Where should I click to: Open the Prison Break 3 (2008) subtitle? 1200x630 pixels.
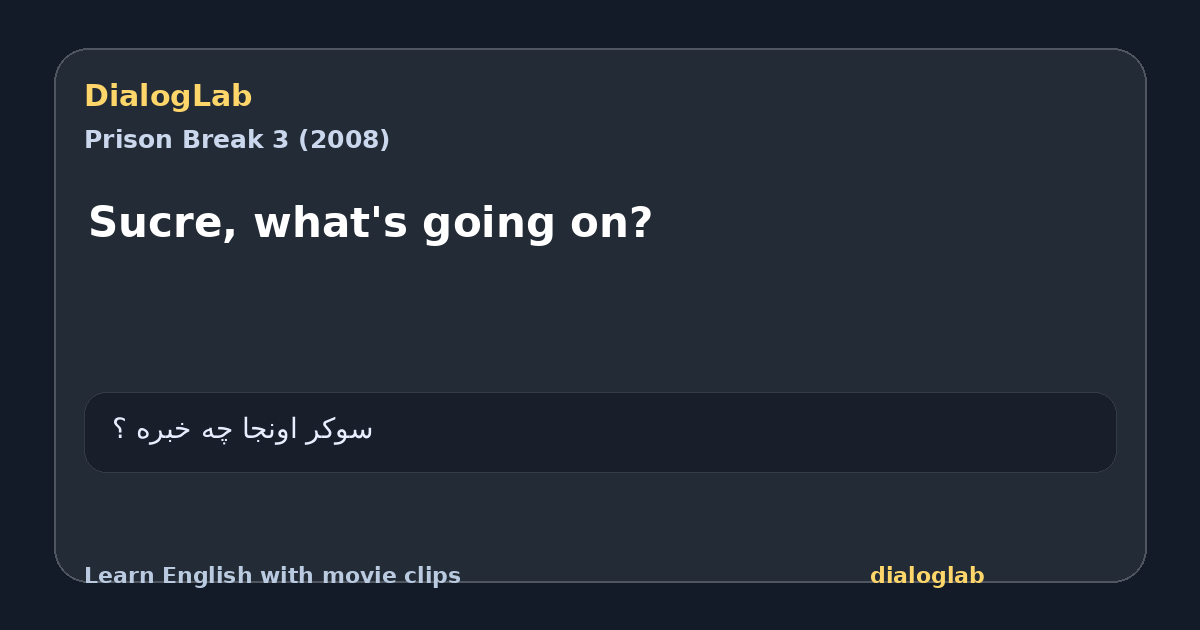[x=237, y=140]
